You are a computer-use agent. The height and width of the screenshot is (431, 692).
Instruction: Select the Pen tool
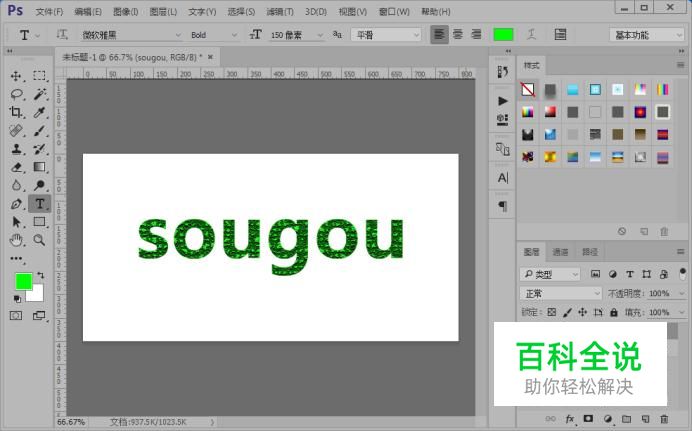pos(16,204)
